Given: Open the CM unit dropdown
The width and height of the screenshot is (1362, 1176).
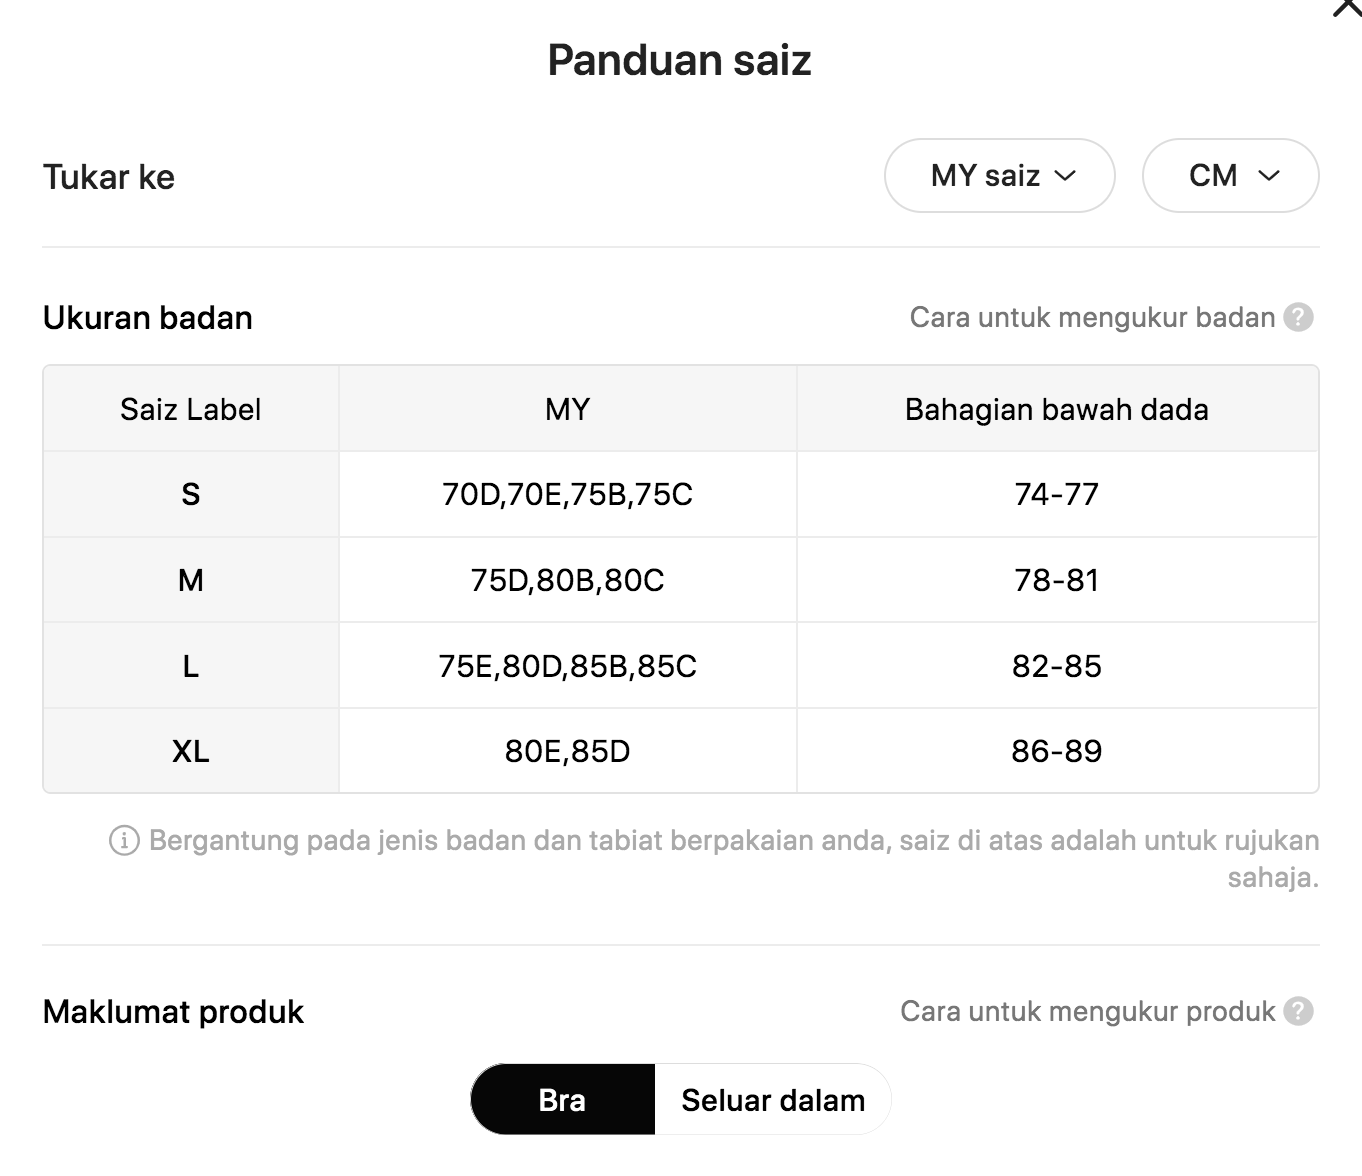Looking at the screenshot, I should coord(1231,176).
